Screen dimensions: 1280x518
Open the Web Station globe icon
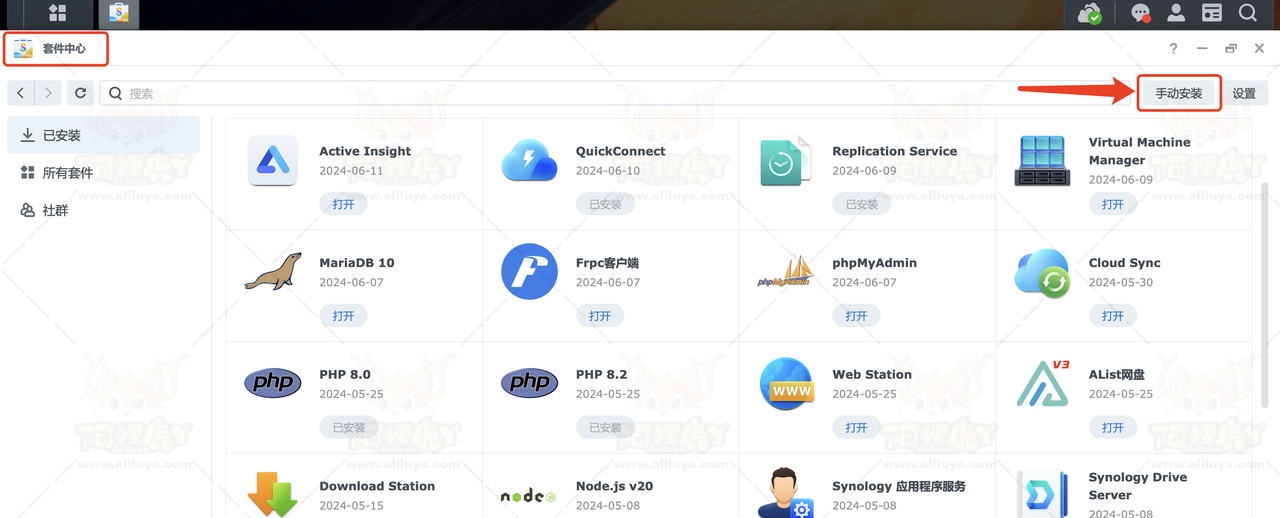pos(786,384)
